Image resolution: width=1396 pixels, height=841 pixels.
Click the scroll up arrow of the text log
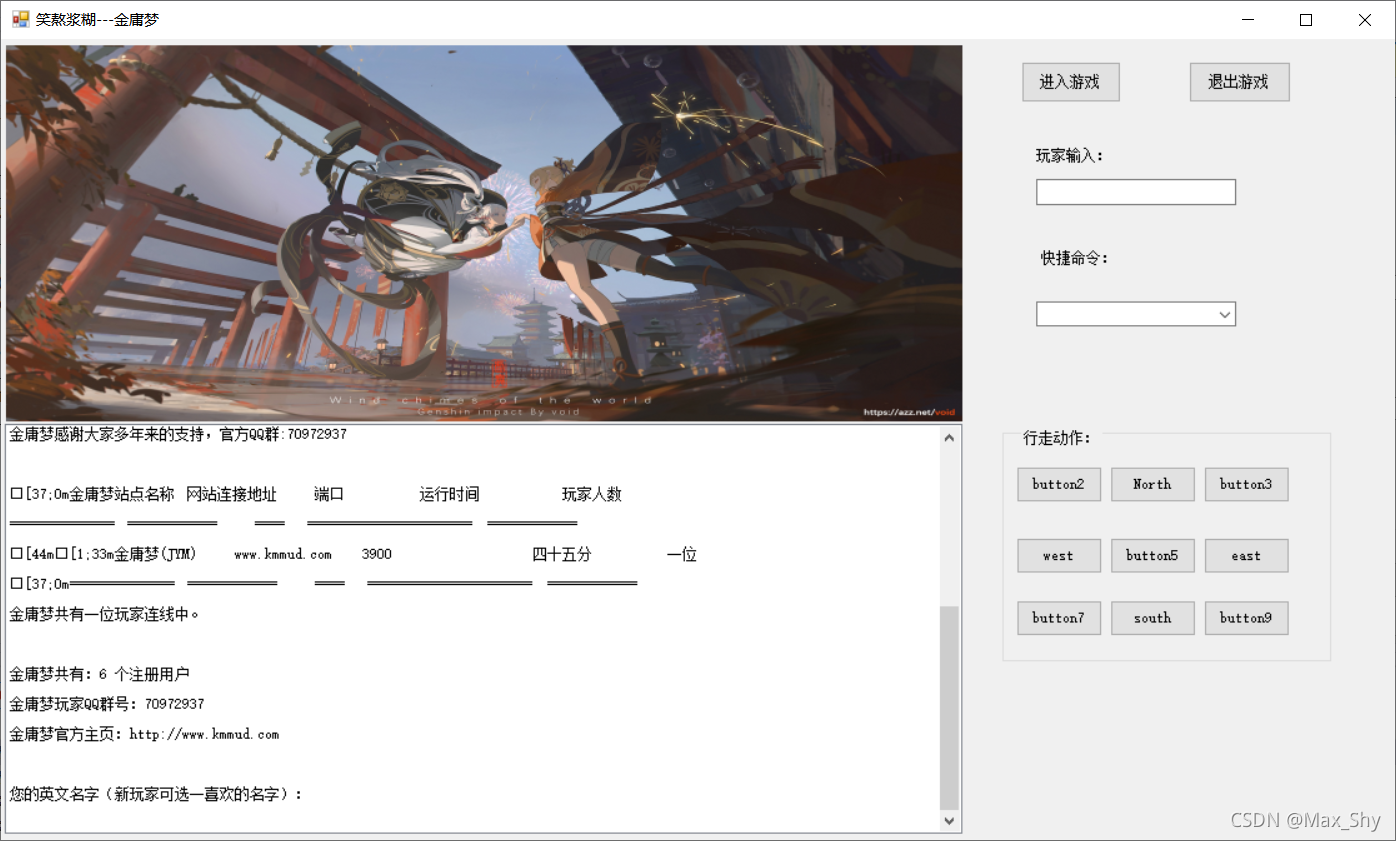coord(949,437)
